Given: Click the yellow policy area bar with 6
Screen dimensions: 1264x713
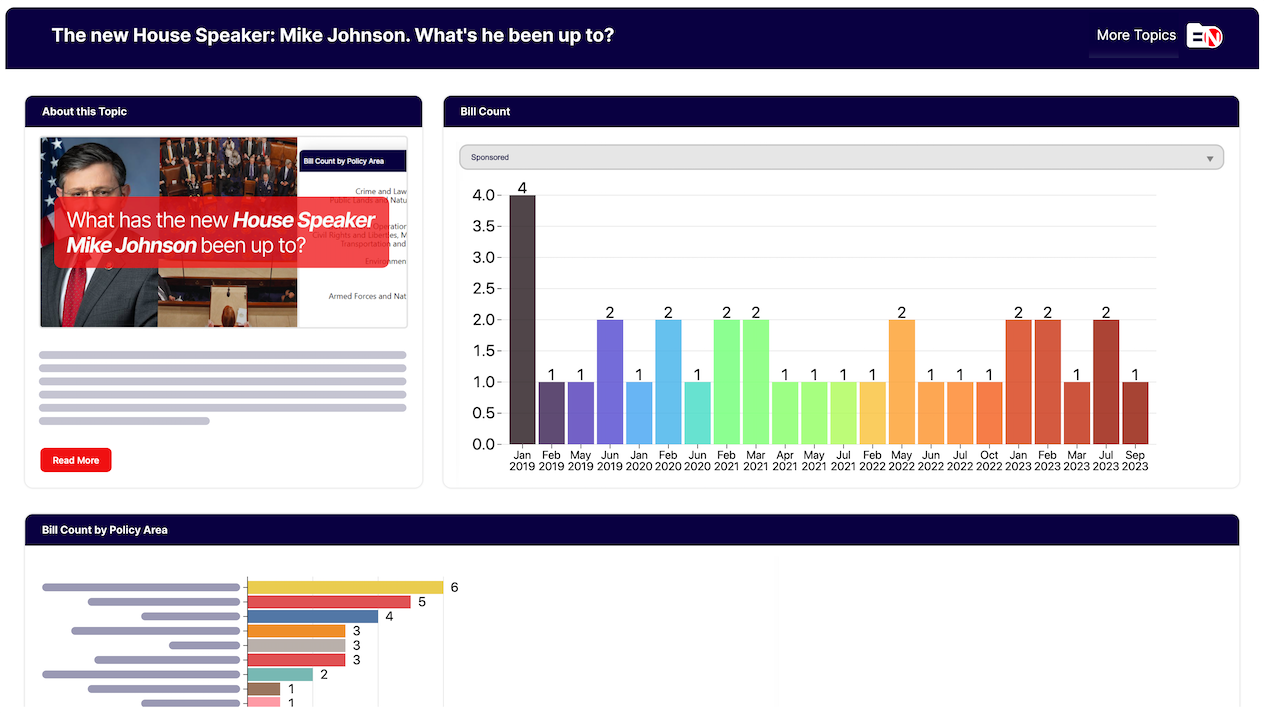Looking at the screenshot, I should coord(345,587).
